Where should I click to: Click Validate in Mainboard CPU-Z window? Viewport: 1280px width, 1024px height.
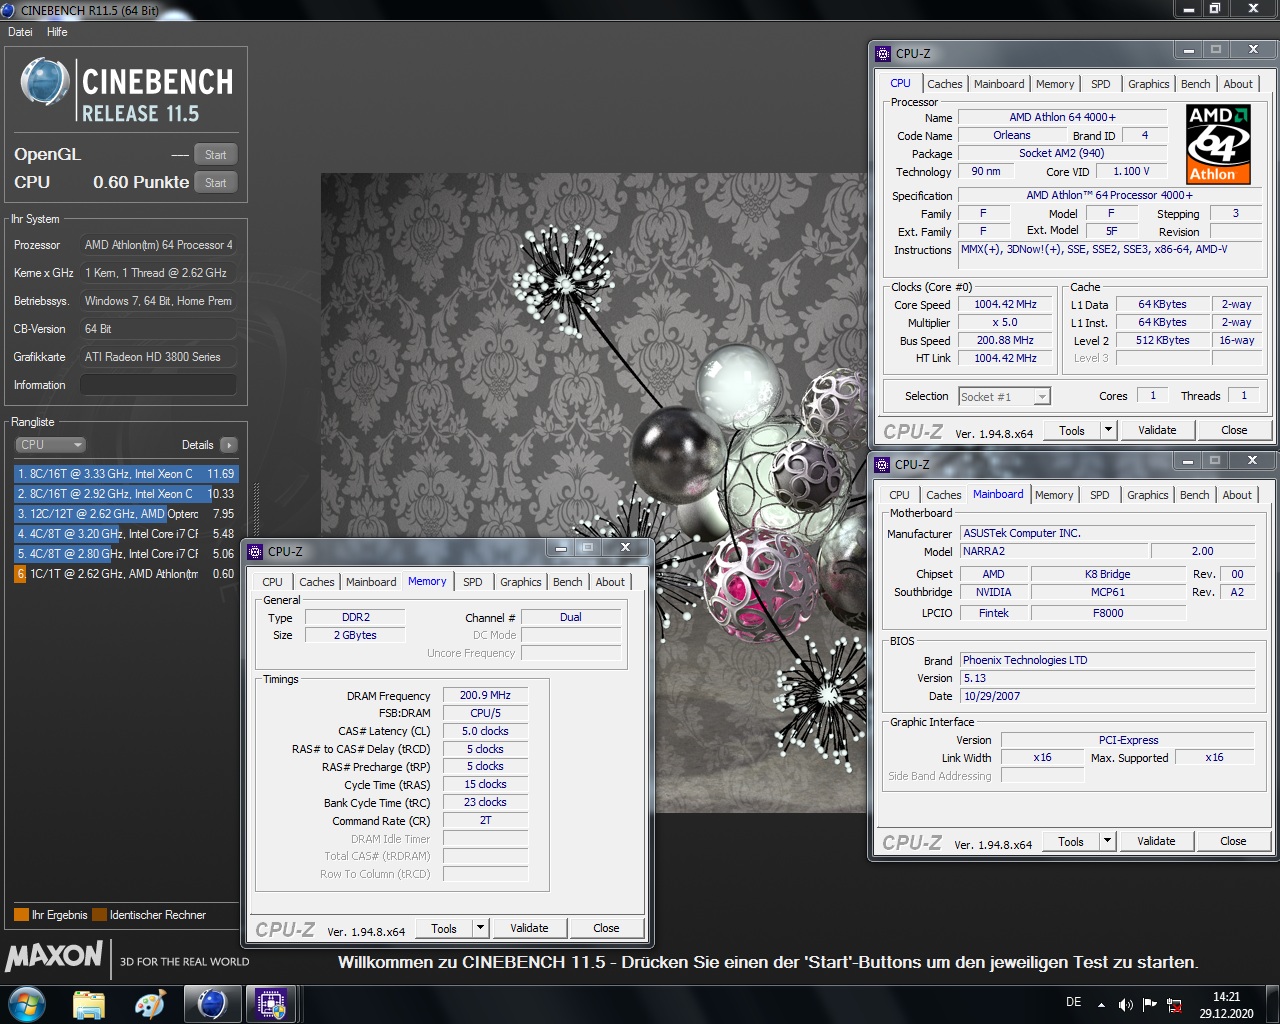(x=1156, y=842)
